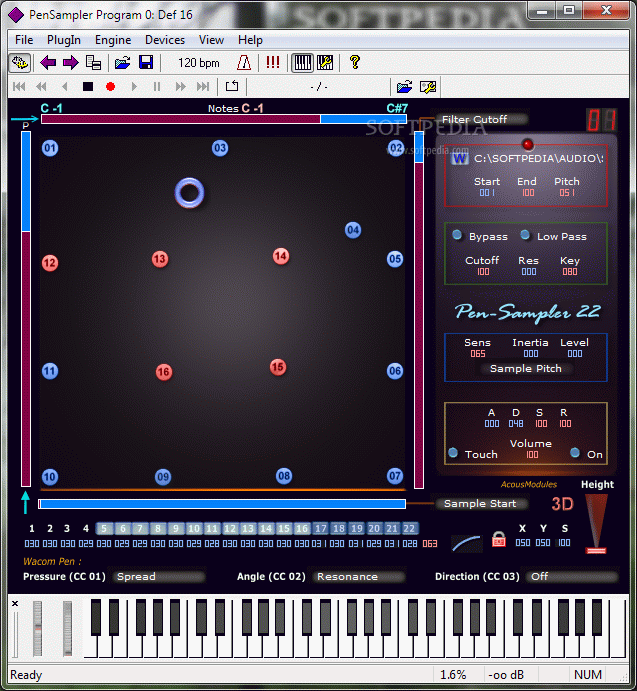Viewport: 637px width, 691px height.
Task: Toggle the Low Pass filter radio
Action: tap(525, 235)
